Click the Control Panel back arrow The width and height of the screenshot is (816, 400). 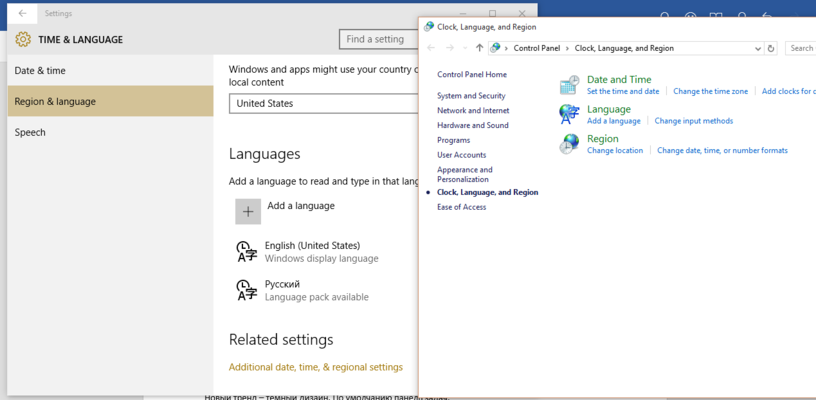[x=431, y=48]
